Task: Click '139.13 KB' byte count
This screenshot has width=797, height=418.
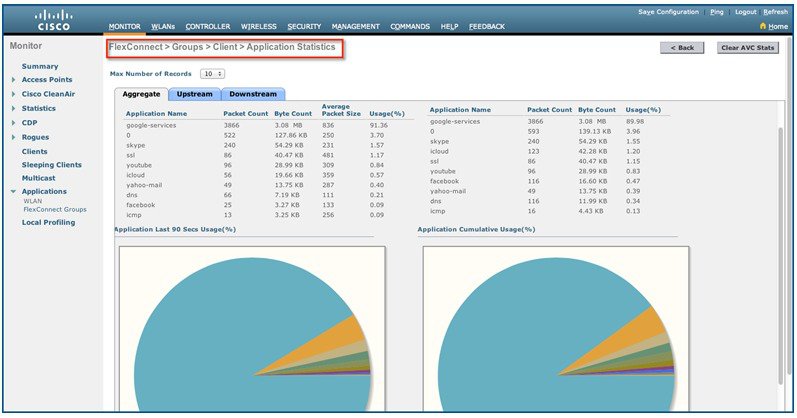Action: pyautogui.click(x=595, y=131)
